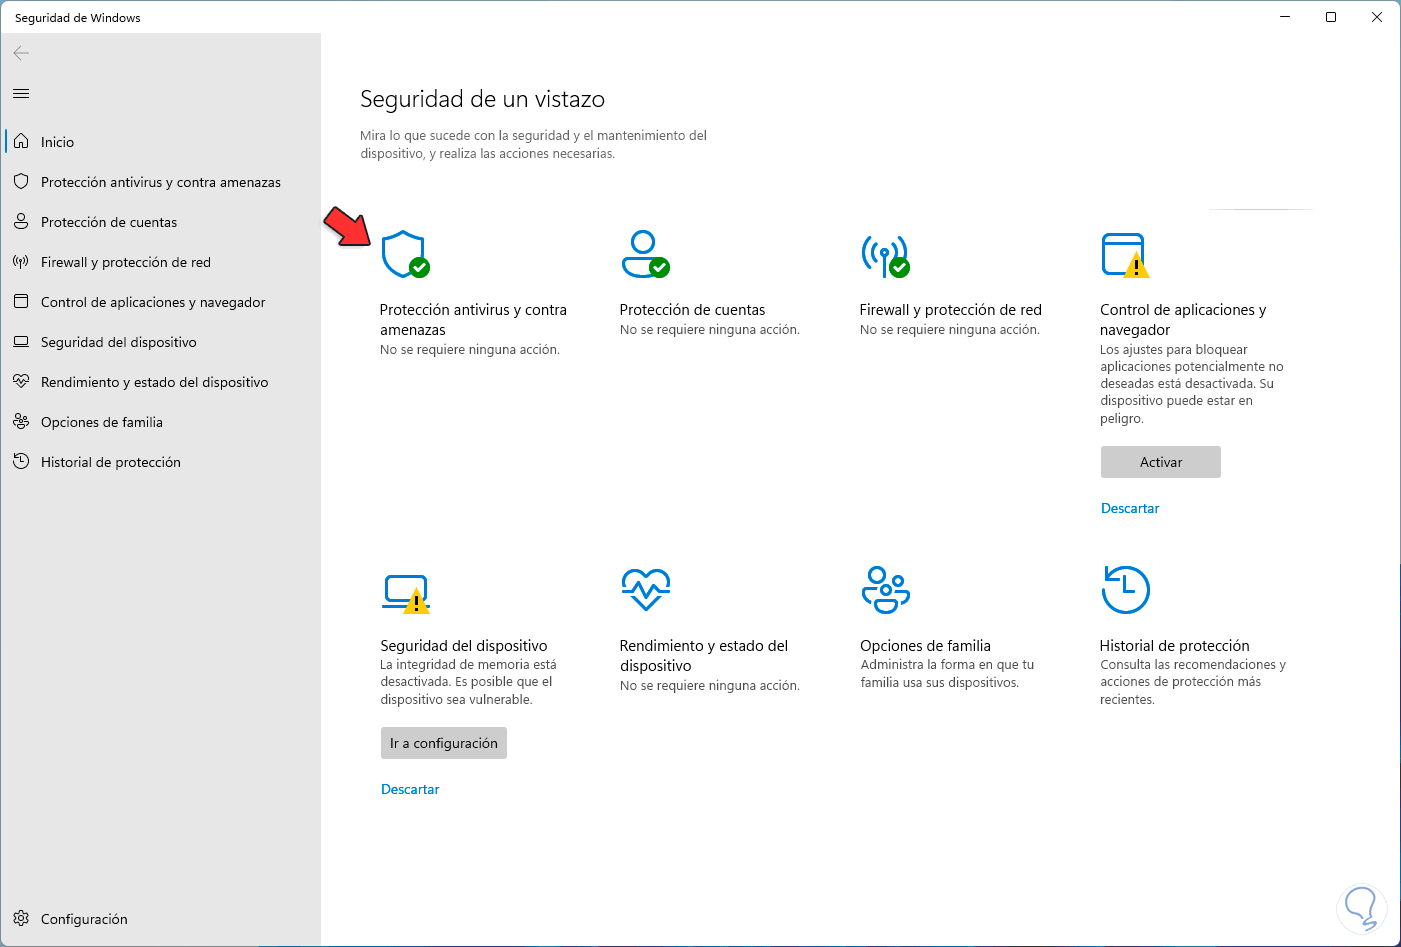Viewport: 1401px width, 947px height.
Task: Click the Inicio home icon in sidebar
Action: [21, 142]
